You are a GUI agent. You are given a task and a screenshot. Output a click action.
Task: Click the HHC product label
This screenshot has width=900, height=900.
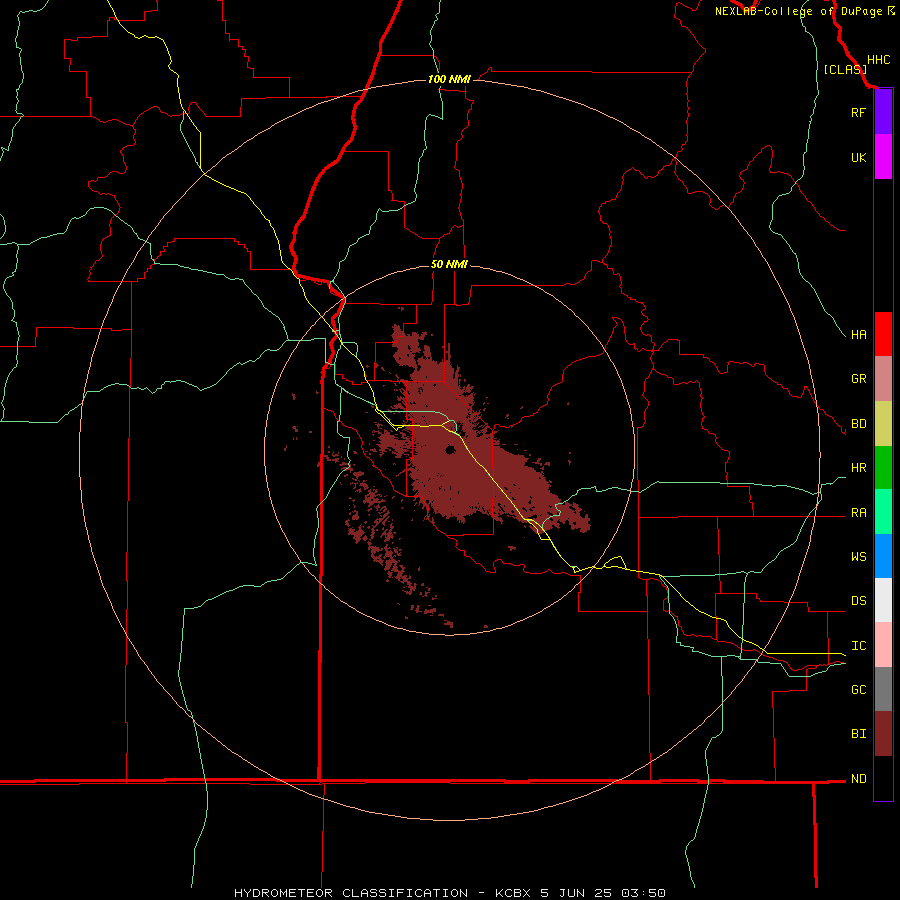coord(879,60)
